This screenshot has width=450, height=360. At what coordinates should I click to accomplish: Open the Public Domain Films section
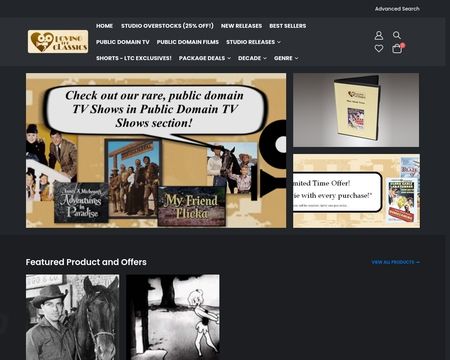[x=188, y=42]
